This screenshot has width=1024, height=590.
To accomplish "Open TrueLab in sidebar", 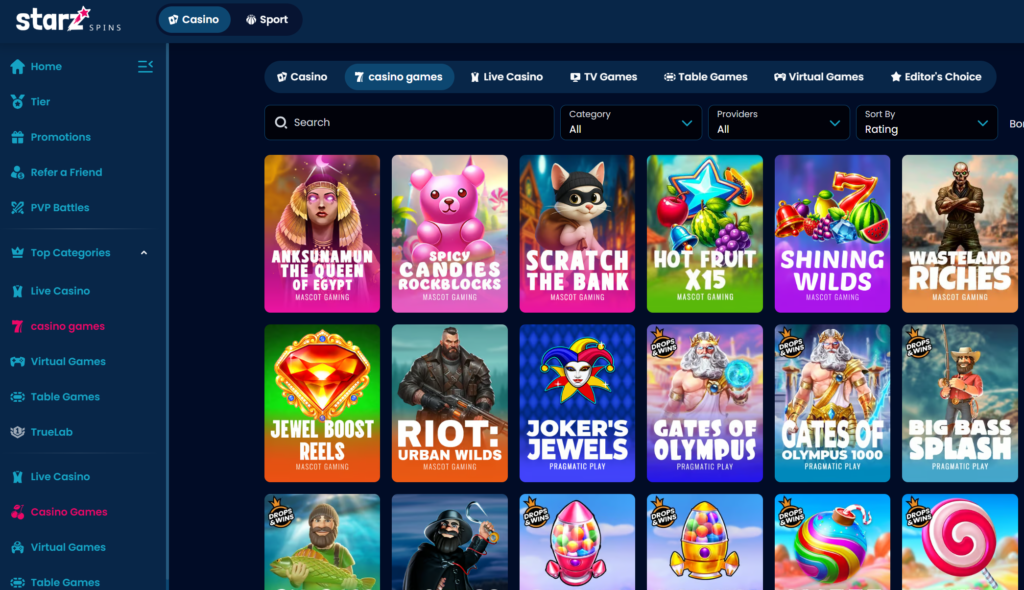I will pyautogui.click(x=51, y=432).
